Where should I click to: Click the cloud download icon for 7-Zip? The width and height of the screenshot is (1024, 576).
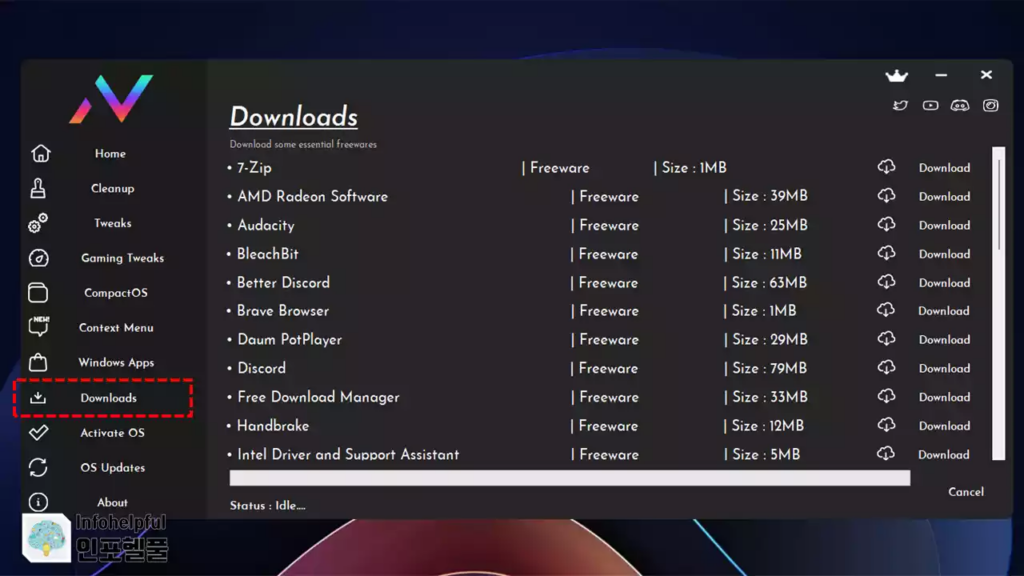[x=886, y=167]
